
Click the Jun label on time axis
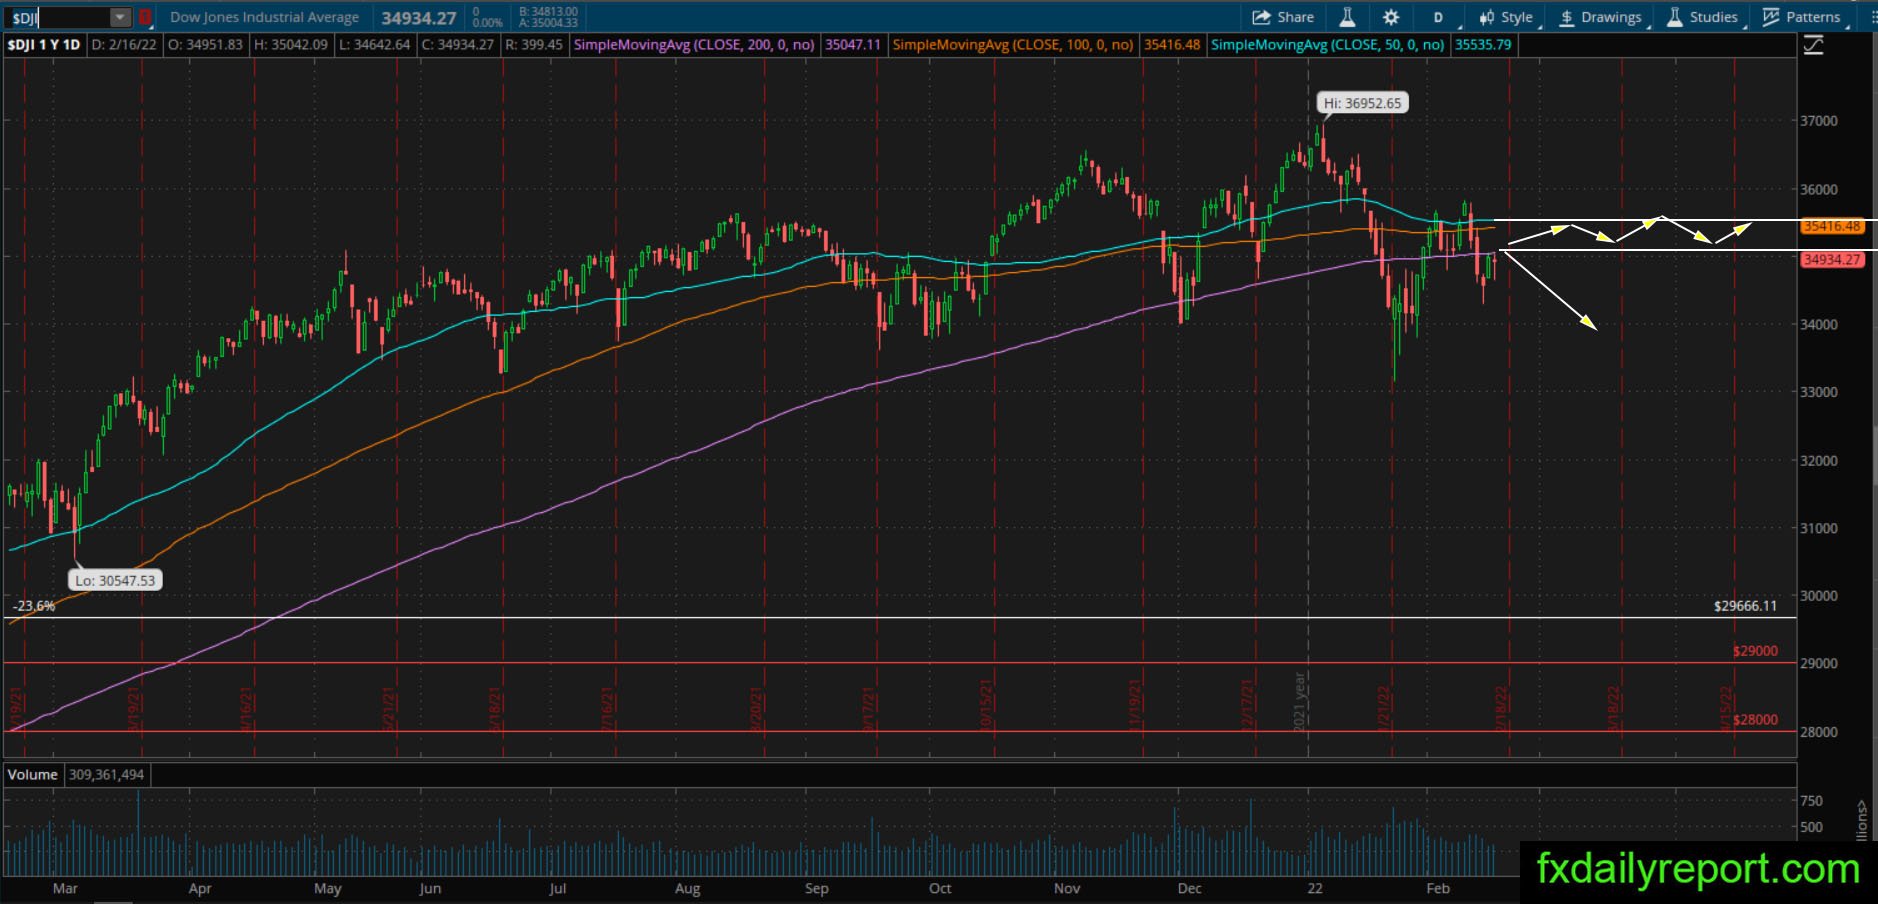click(x=430, y=888)
